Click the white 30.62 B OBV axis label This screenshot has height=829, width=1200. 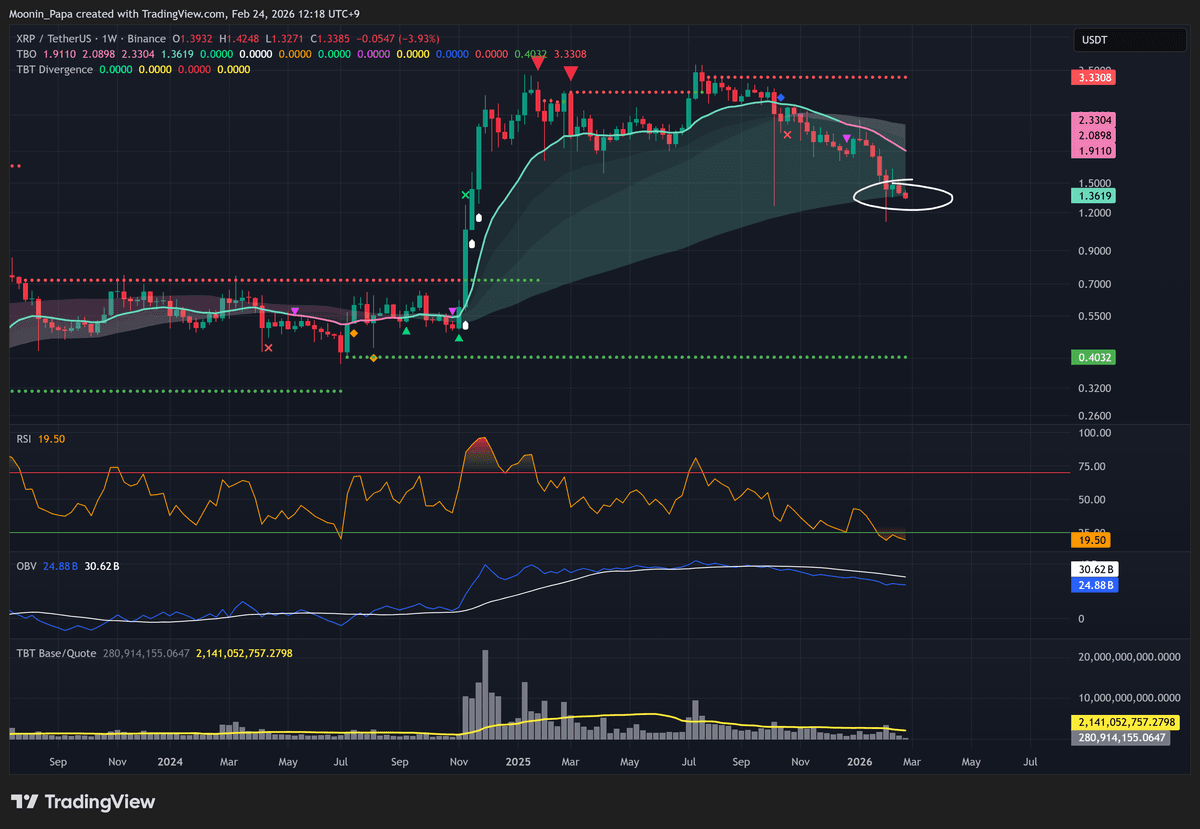(x=1093, y=569)
